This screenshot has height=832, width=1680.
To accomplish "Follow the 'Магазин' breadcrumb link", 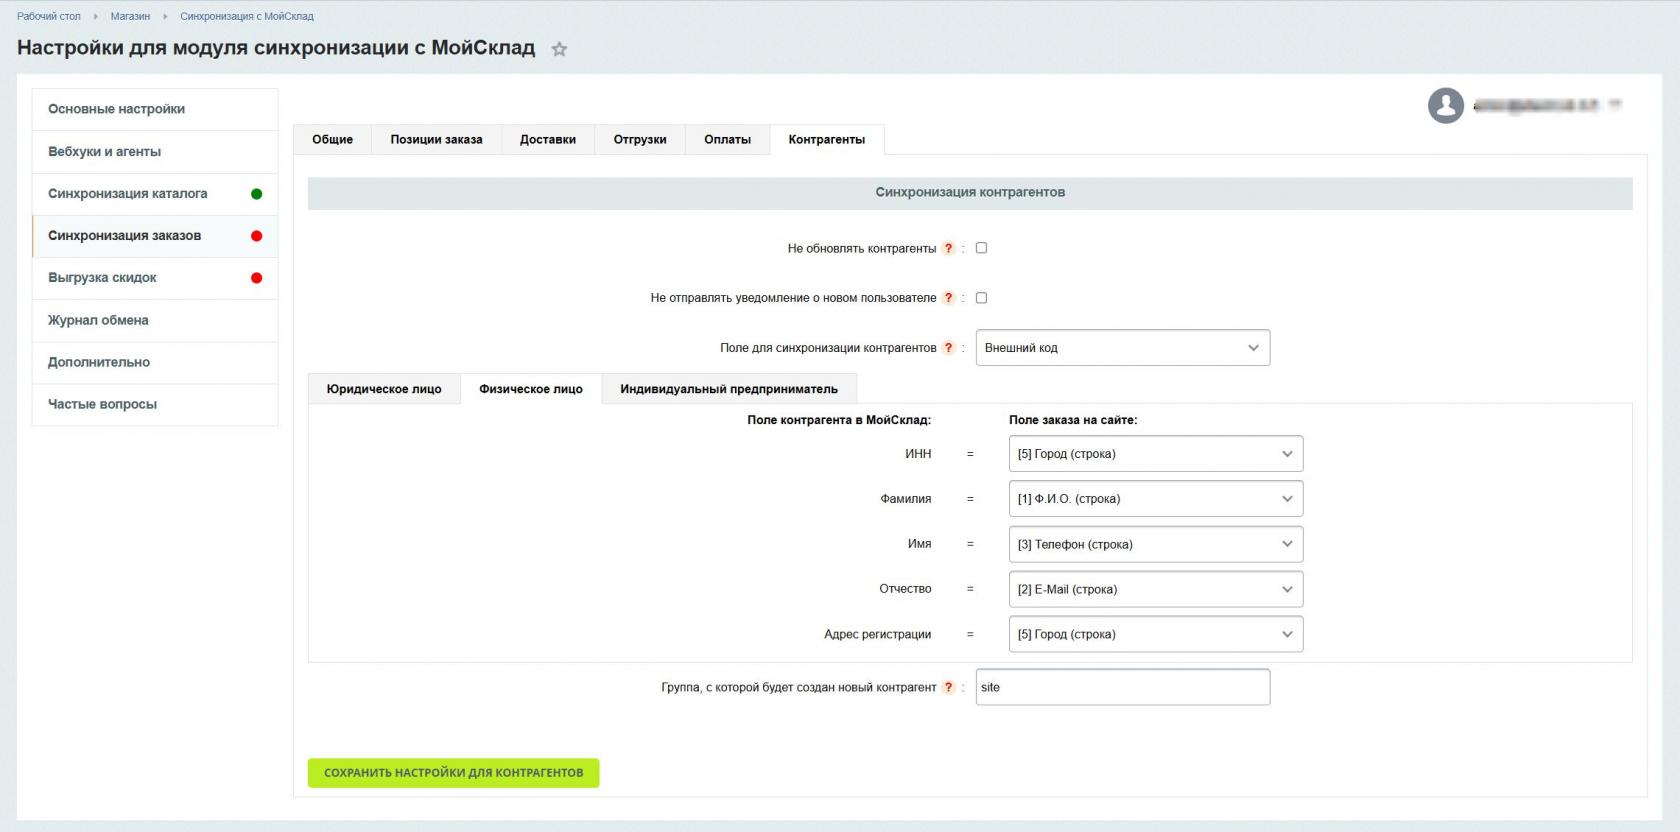I will 130,16.
